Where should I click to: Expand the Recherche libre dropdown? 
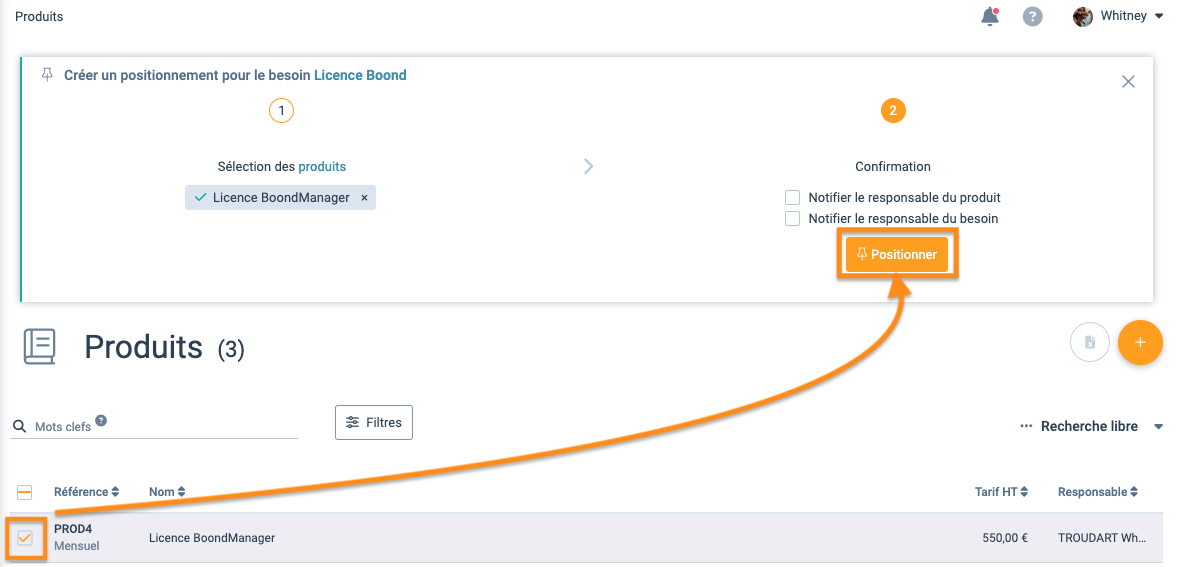point(1159,427)
